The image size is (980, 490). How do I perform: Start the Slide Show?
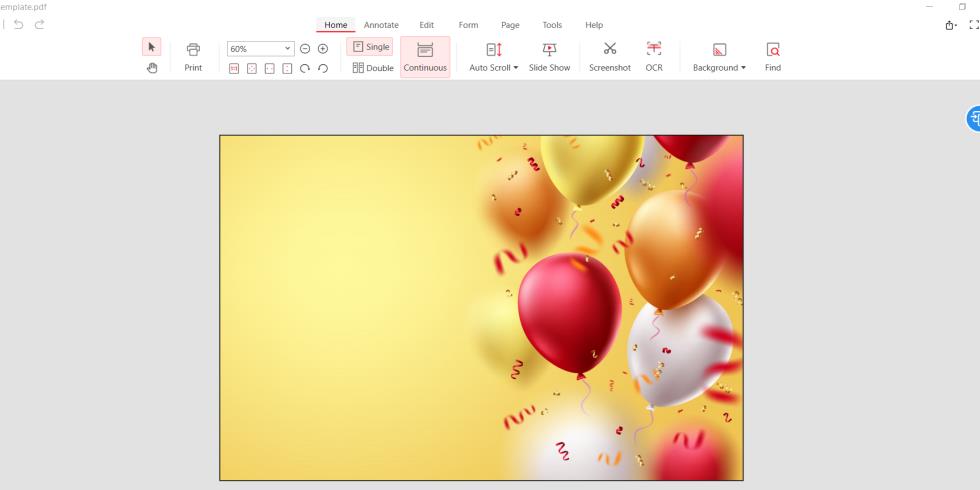point(549,56)
